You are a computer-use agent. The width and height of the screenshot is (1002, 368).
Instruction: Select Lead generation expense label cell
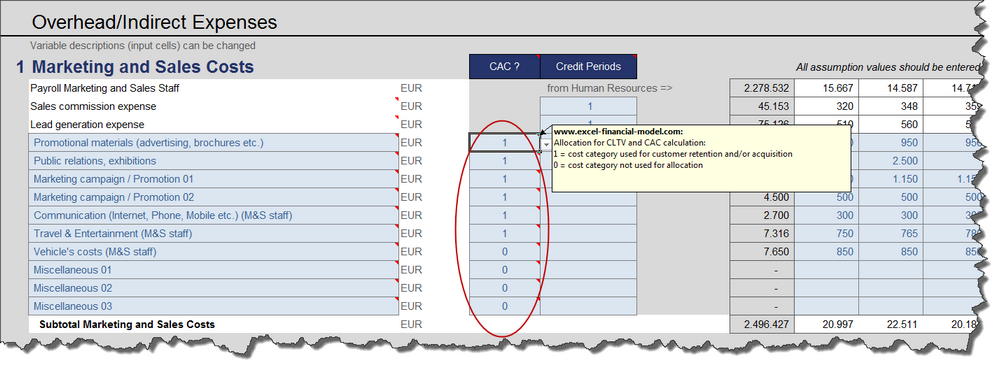[213, 125]
